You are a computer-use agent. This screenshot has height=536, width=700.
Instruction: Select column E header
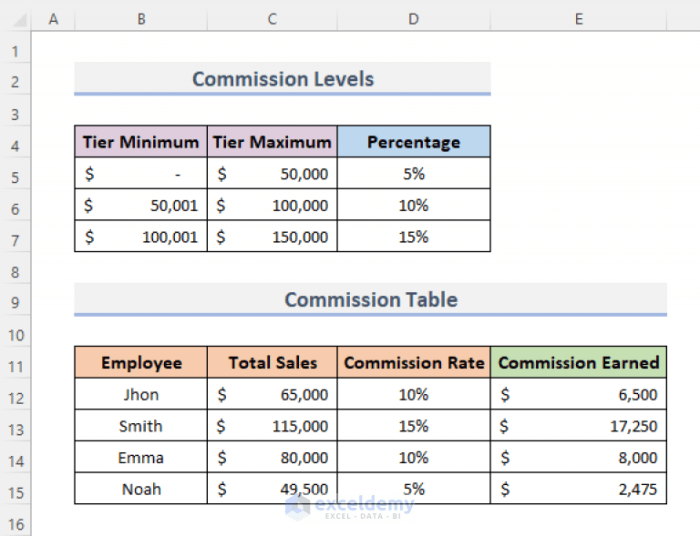click(579, 19)
